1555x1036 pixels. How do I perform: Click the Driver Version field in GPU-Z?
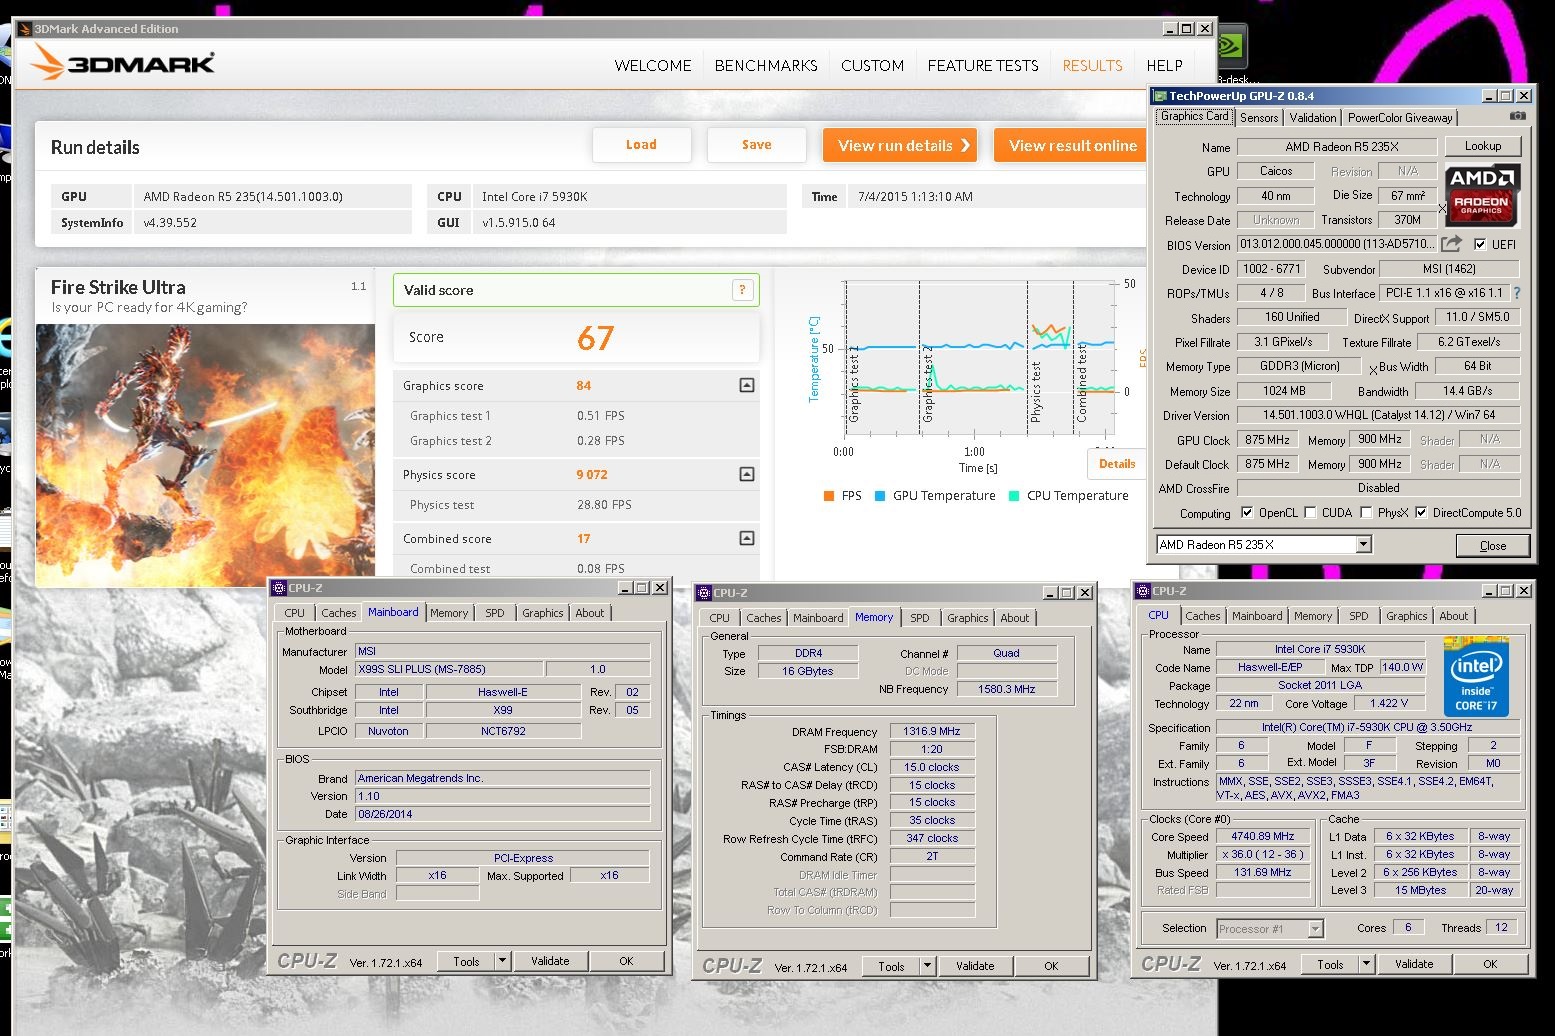pos(1378,415)
